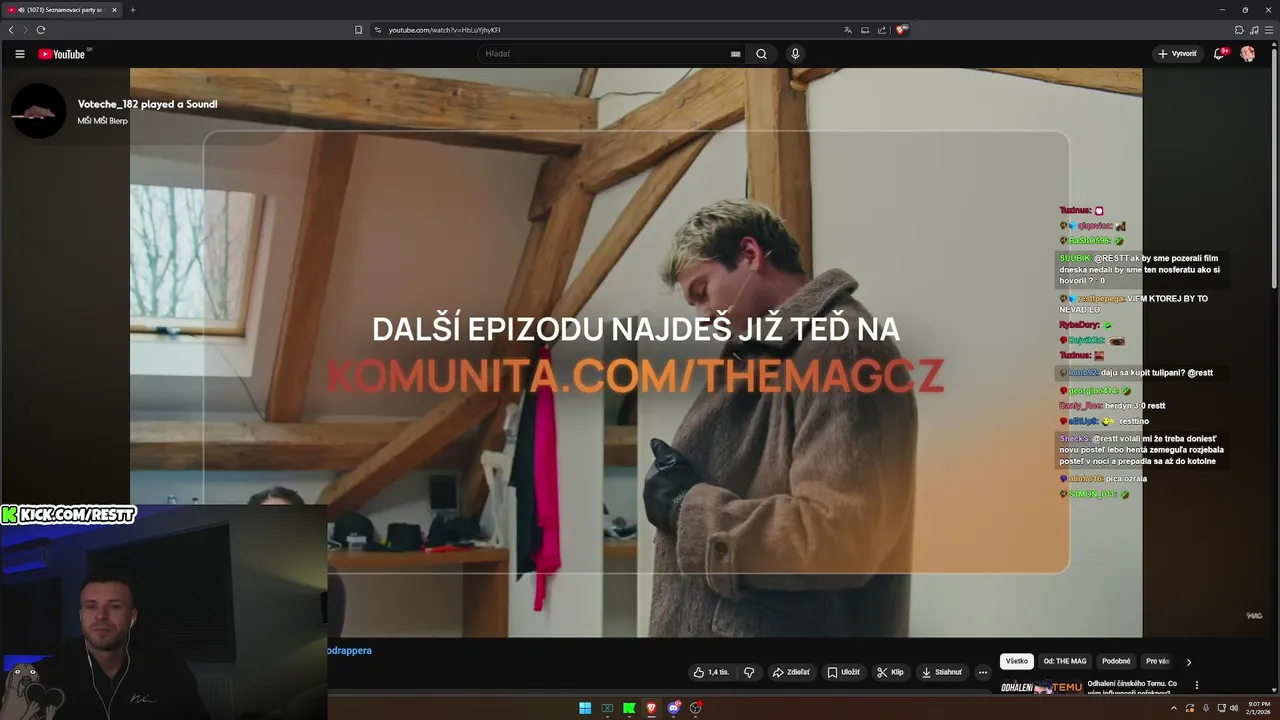Click the Zdieľať share button
1280x720 pixels.
[791, 672]
